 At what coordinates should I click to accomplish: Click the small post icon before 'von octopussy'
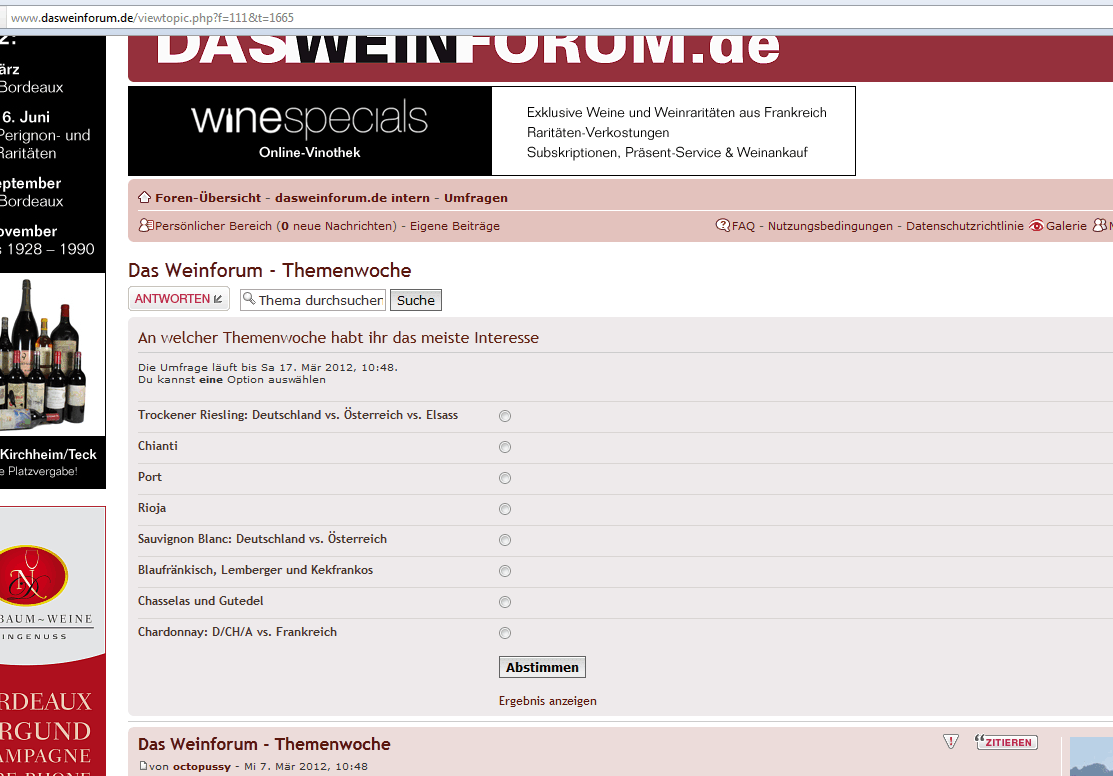[x=143, y=767]
